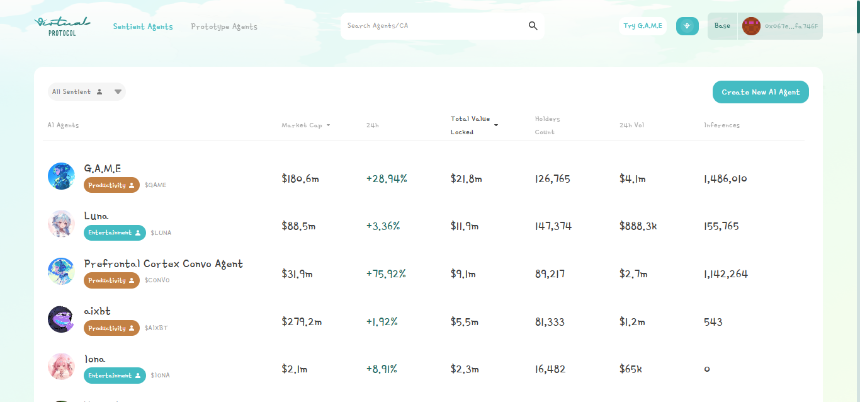Click the 24h Vol column header

(x=631, y=125)
